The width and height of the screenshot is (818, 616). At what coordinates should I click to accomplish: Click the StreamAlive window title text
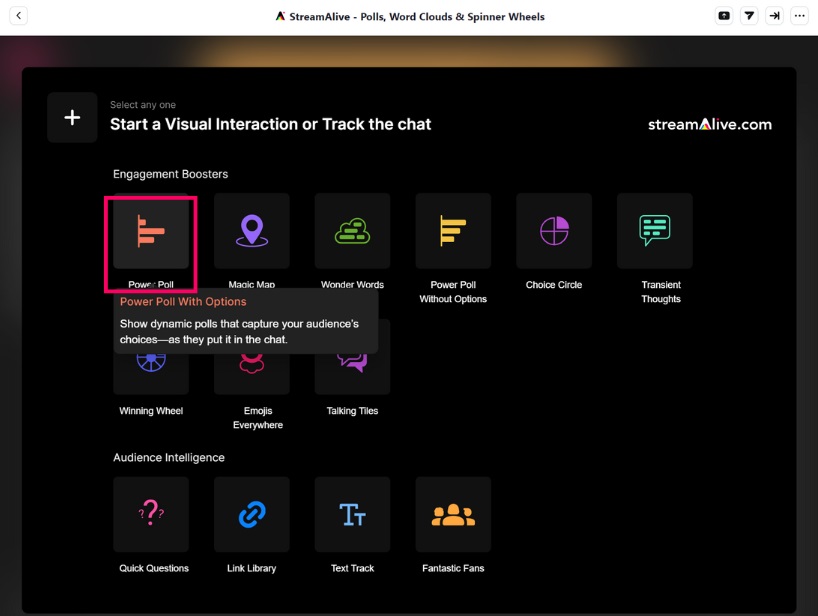click(x=417, y=17)
